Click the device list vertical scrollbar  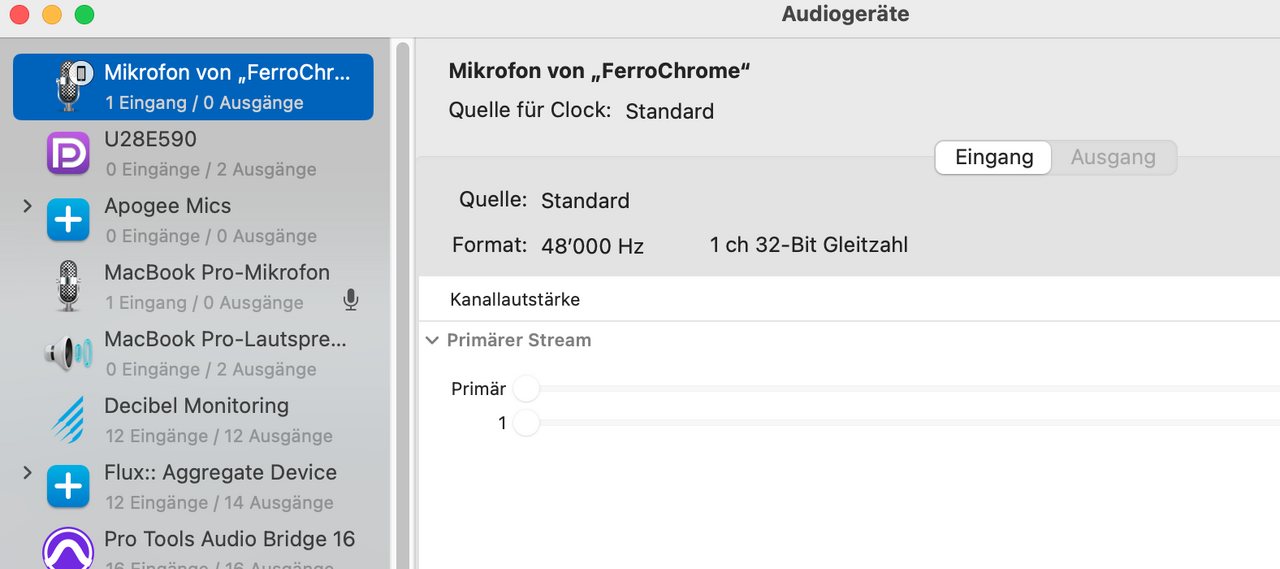click(403, 300)
